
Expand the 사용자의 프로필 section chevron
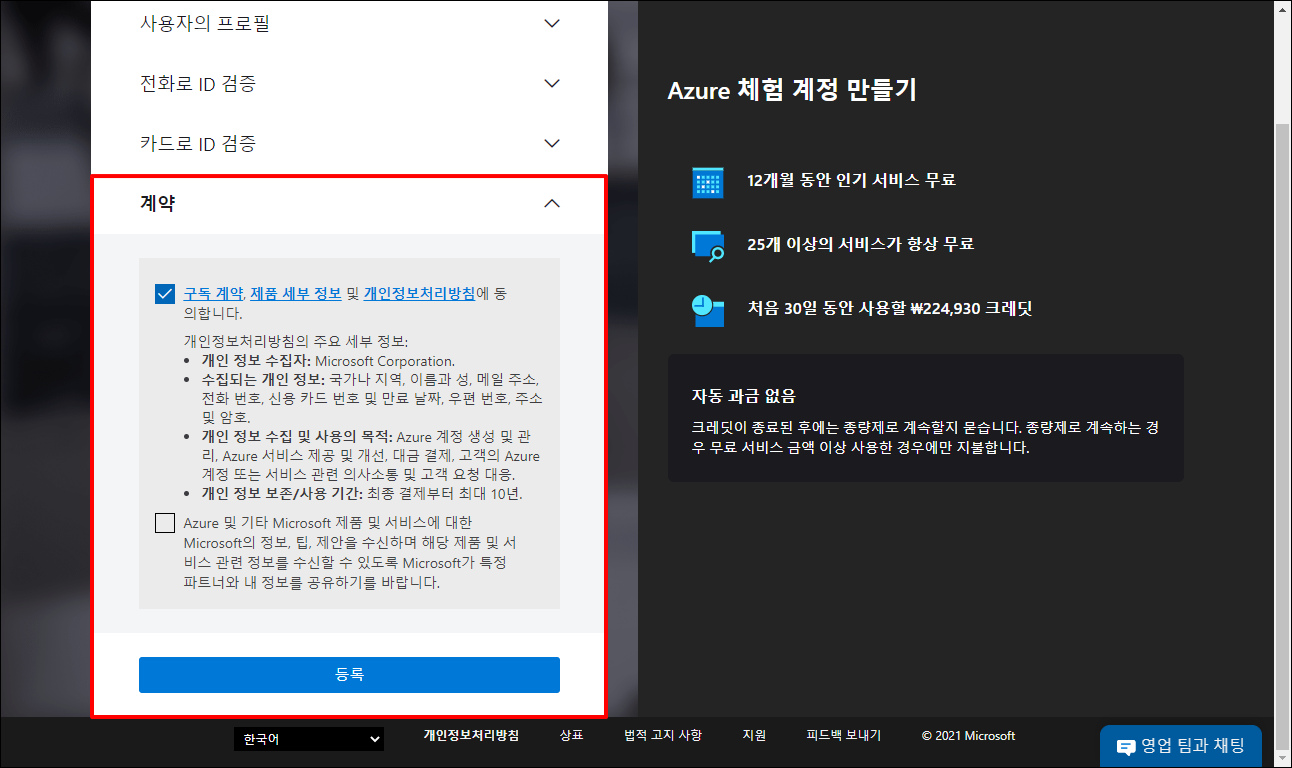pyautogui.click(x=552, y=23)
